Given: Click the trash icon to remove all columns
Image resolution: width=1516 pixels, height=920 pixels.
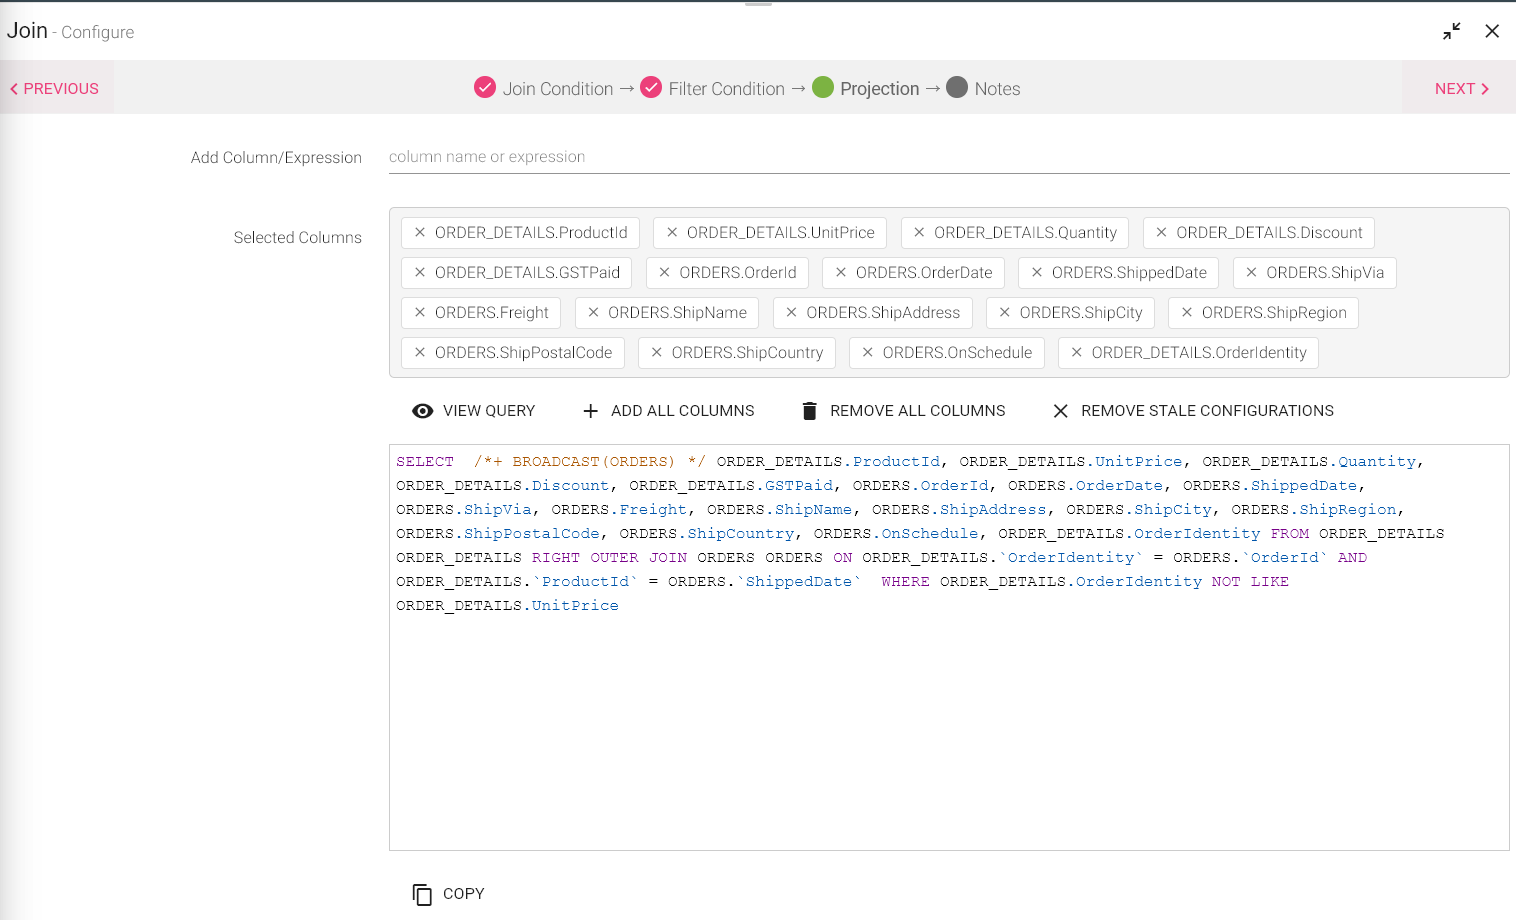Looking at the screenshot, I should point(809,411).
